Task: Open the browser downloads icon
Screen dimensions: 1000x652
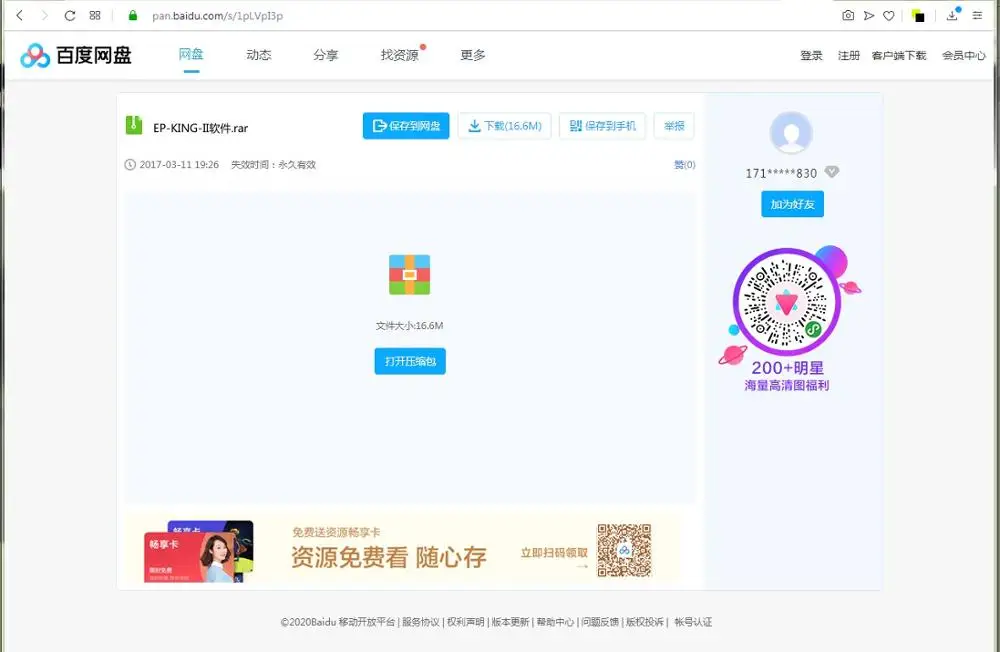Action: coord(953,14)
